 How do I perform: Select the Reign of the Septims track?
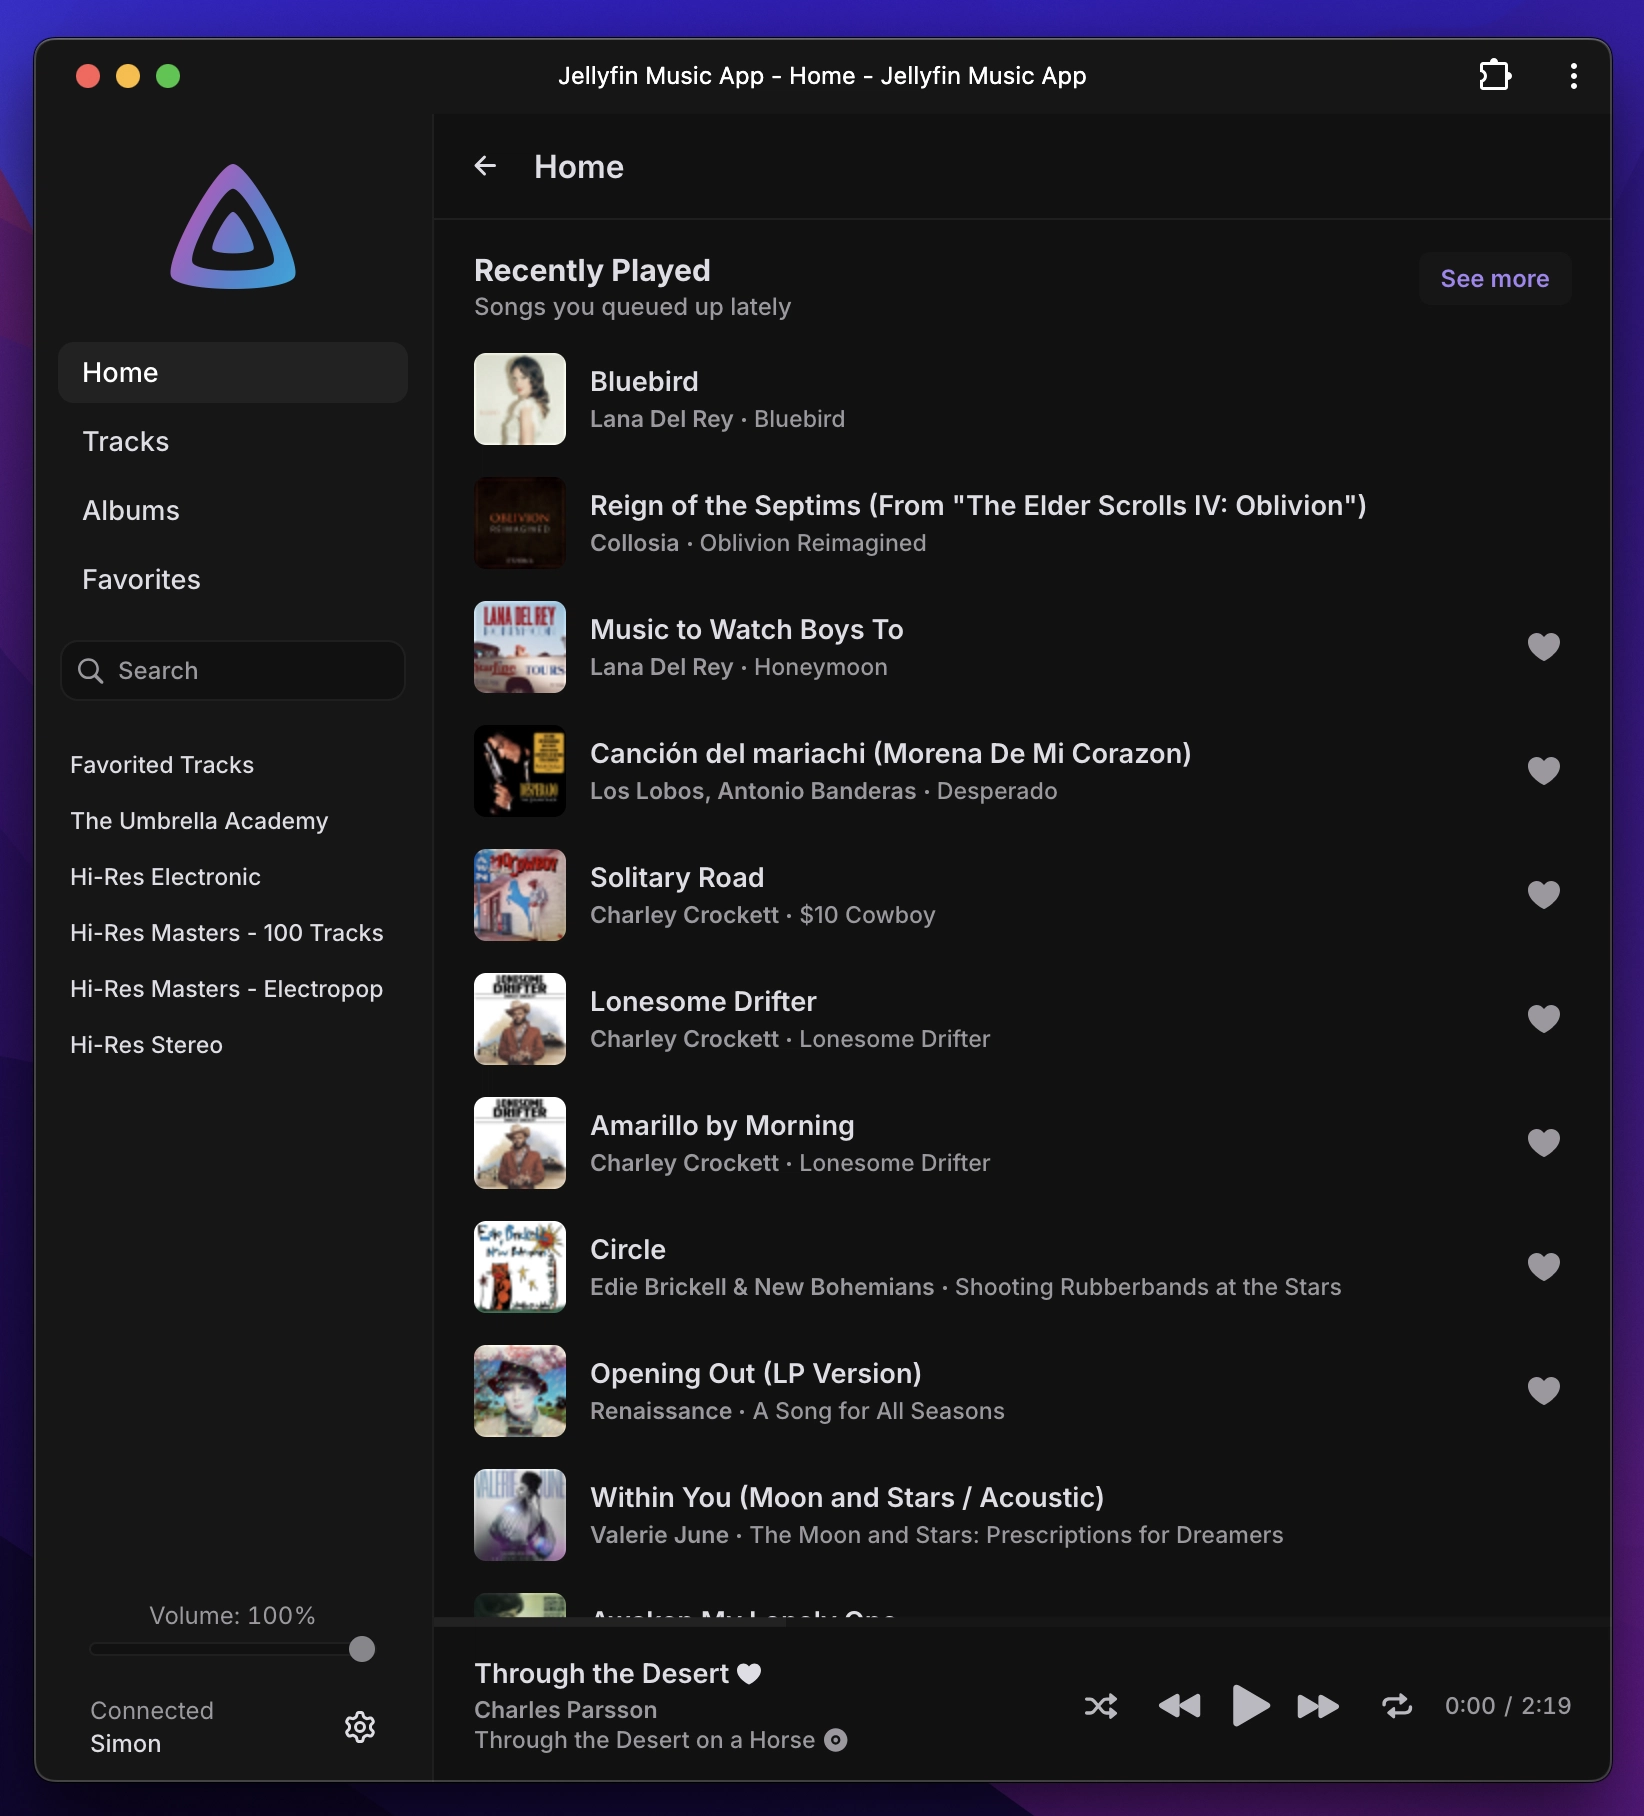point(1022,523)
